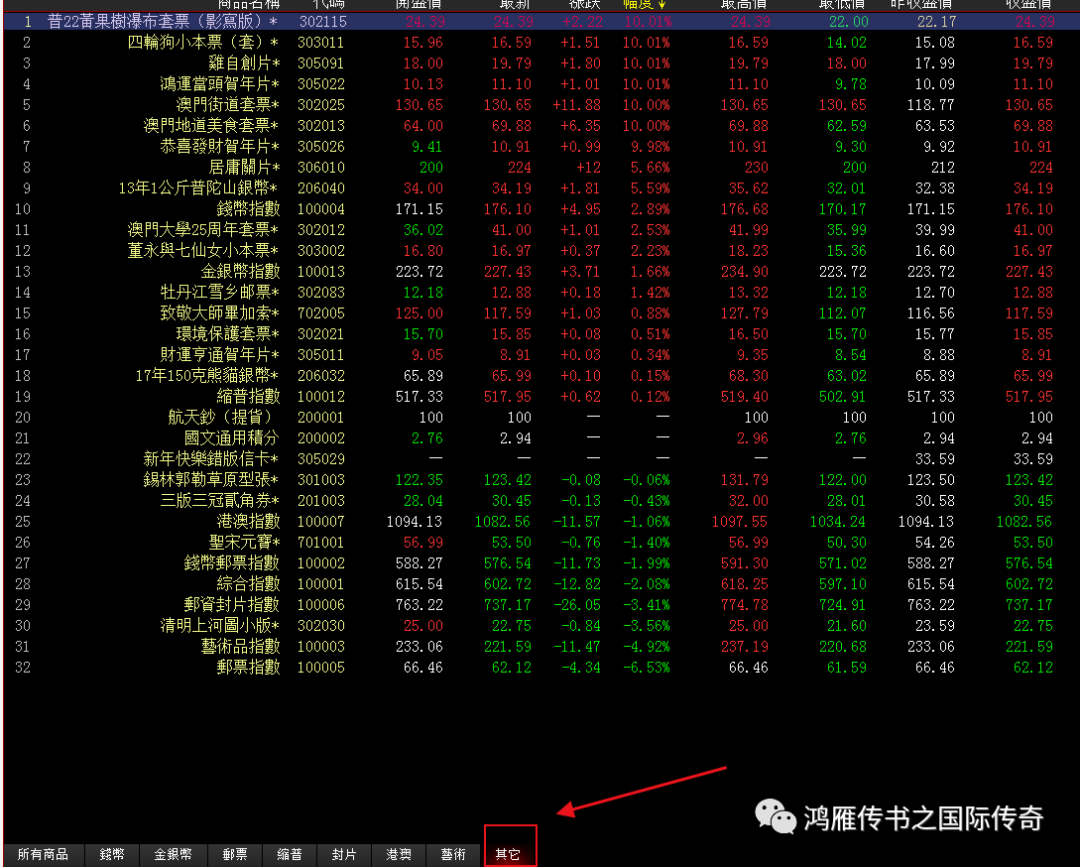Open 錫林郭勒草原型張 quote row

click(x=541, y=480)
